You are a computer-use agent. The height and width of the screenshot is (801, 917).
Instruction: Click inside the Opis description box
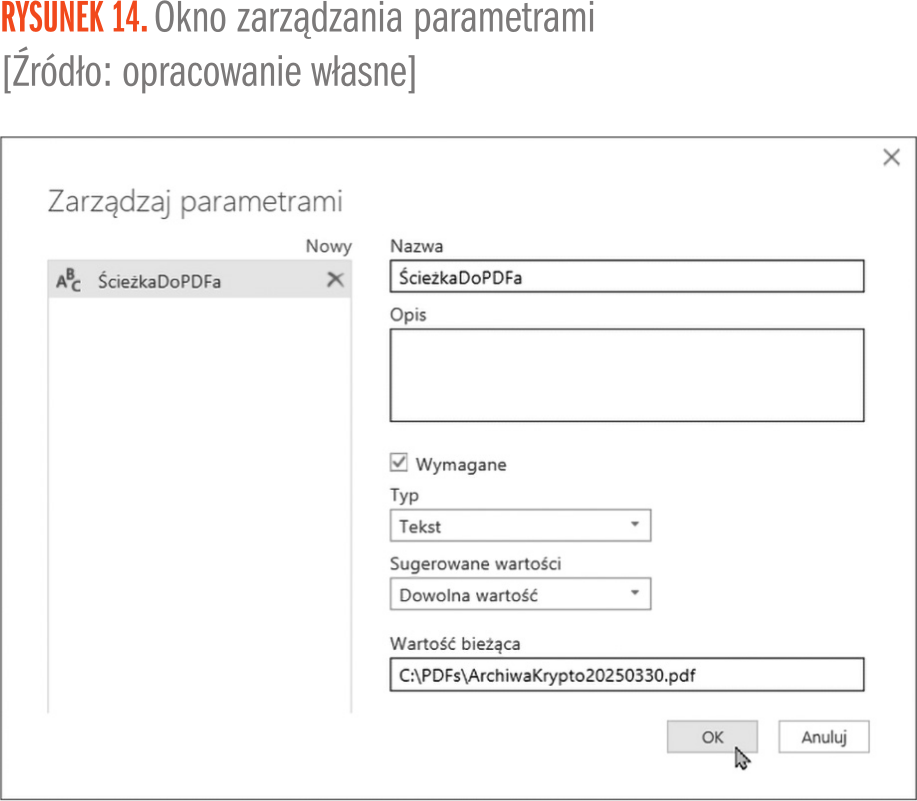coord(626,375)
